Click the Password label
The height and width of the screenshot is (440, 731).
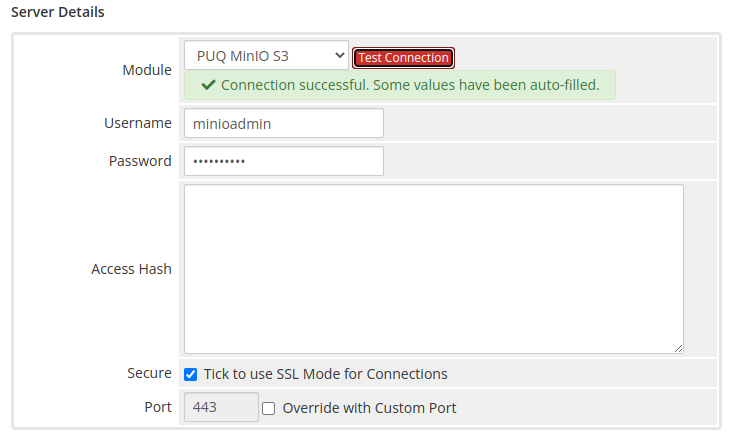(140, 161)
